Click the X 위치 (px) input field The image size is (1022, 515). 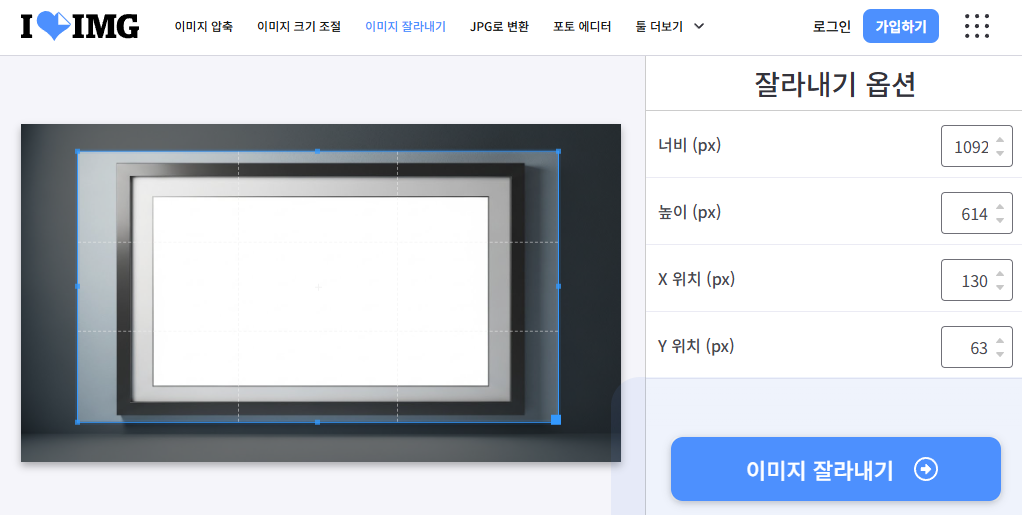click(x=976, y=280)
